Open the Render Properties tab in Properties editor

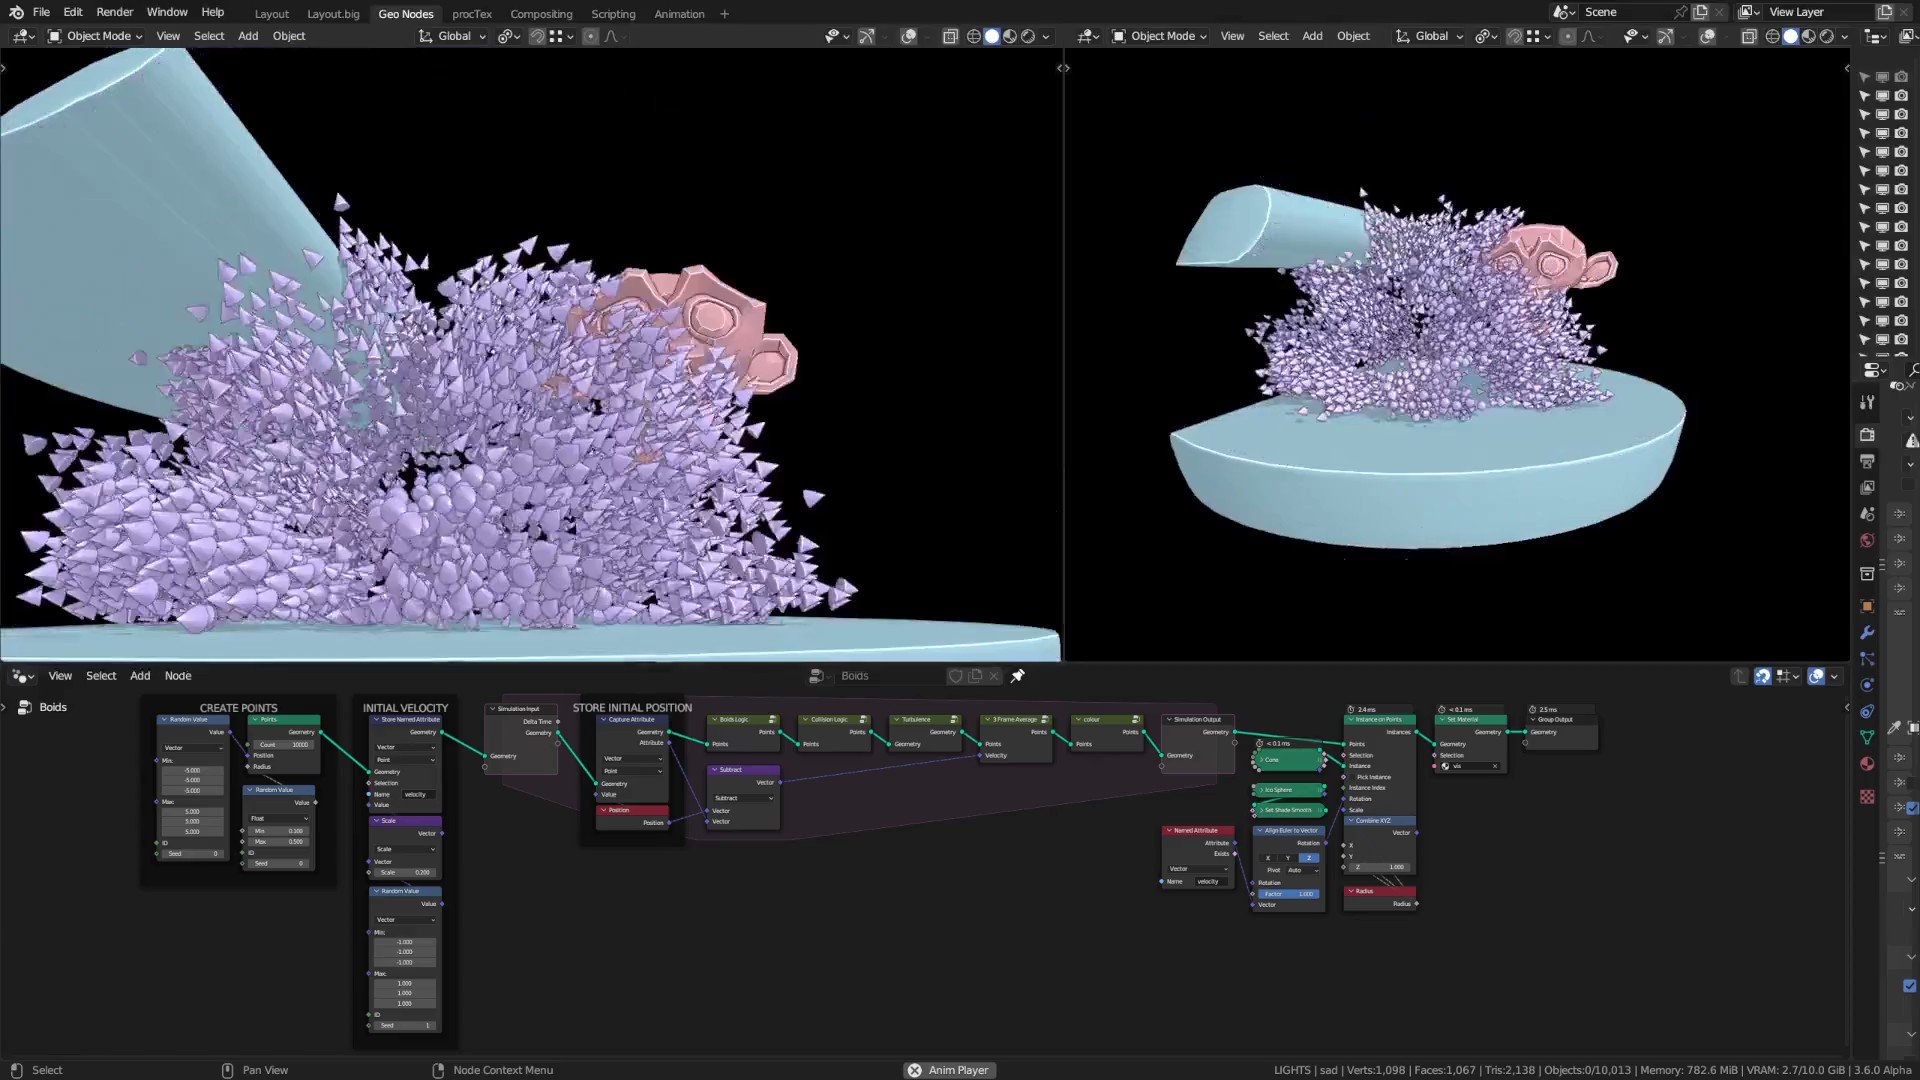point(1866,436)
